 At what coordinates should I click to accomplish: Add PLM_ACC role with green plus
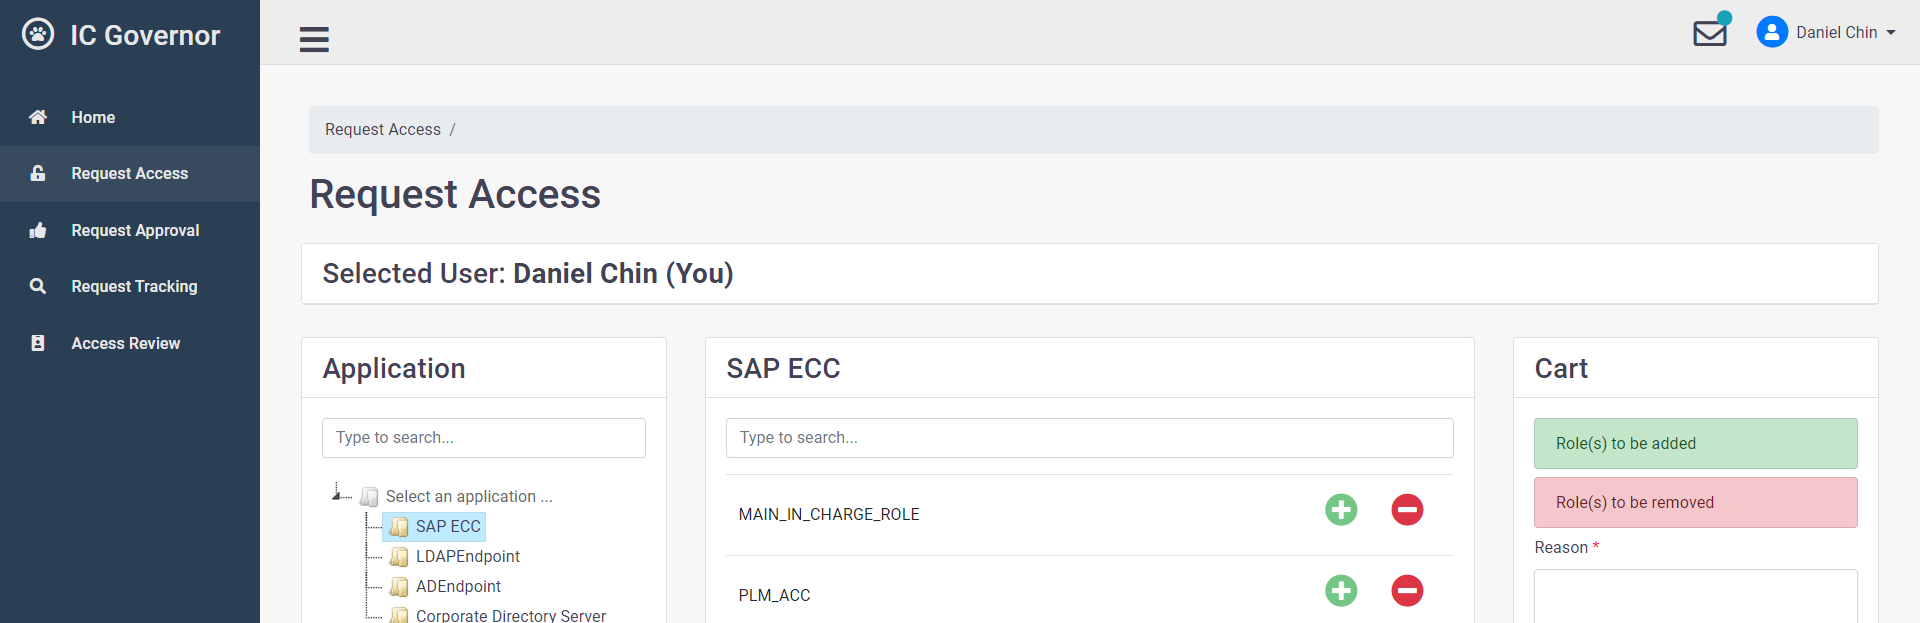click(x=1341, y=591)
